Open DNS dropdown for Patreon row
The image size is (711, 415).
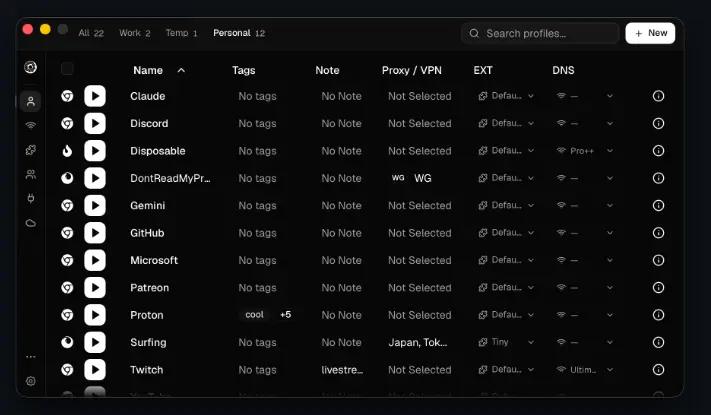[x=585, y=288]
